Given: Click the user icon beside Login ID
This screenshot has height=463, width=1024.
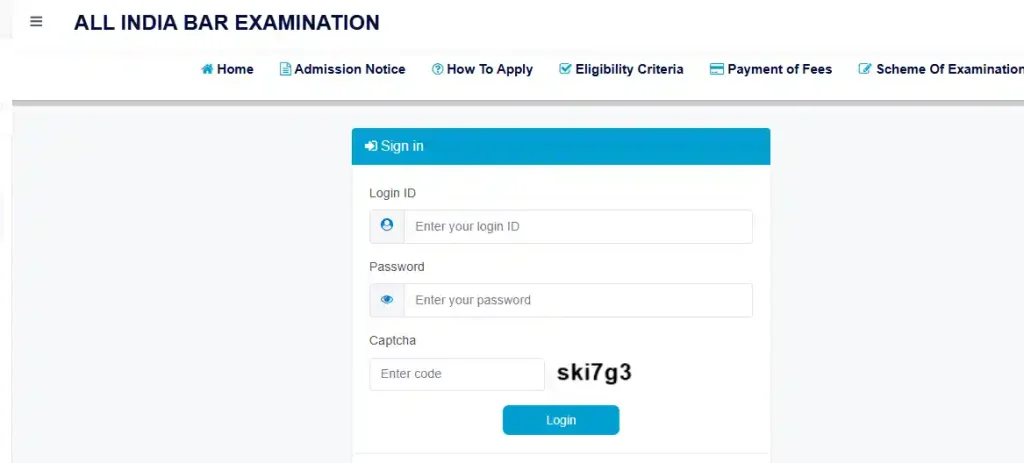Looking at the screenshot, I should tap(387, 226).
